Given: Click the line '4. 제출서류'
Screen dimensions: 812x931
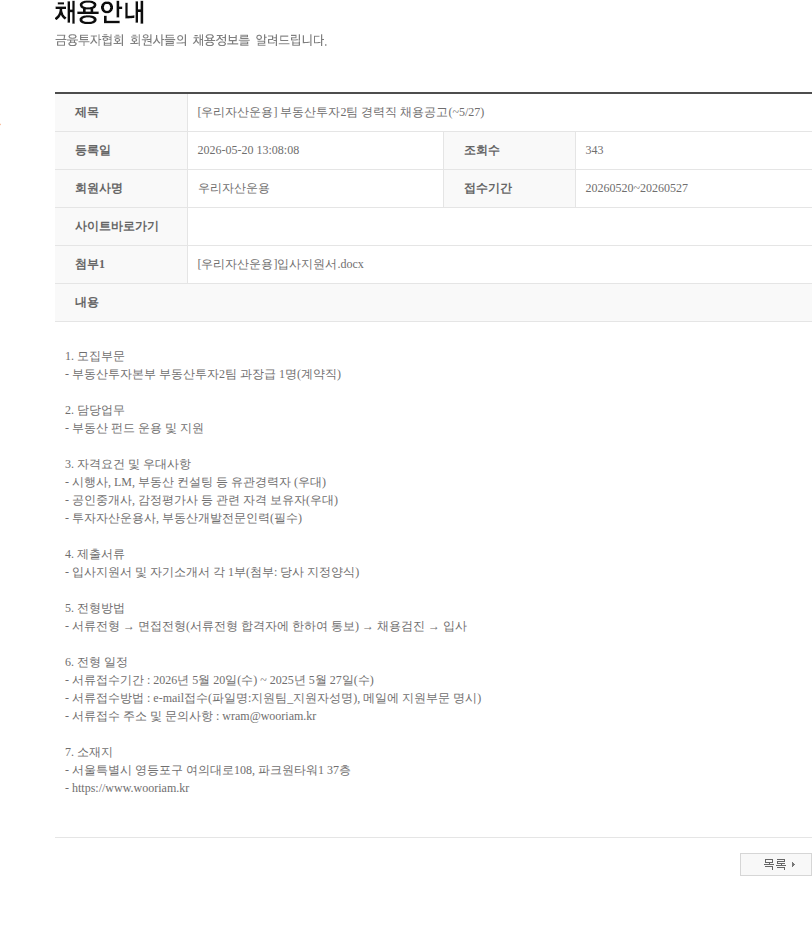Looking at the screenshot, I should pyautogui.click(x=94, y=554).
